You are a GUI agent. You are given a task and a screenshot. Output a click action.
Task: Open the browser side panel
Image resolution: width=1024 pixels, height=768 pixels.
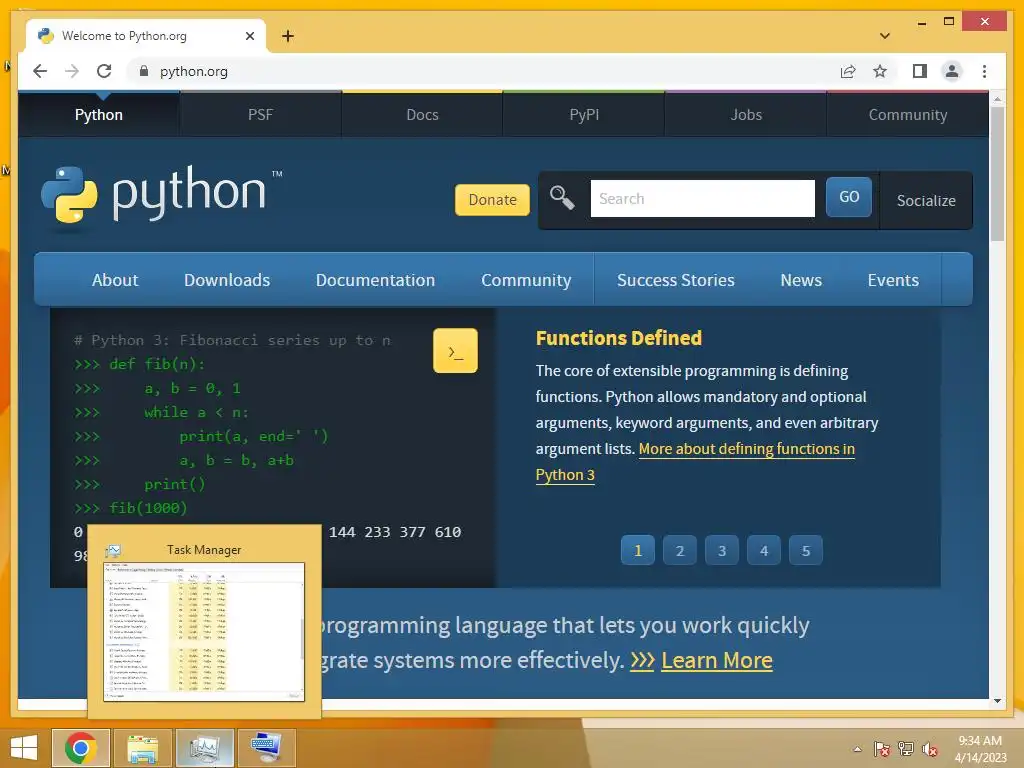[920, 71]
